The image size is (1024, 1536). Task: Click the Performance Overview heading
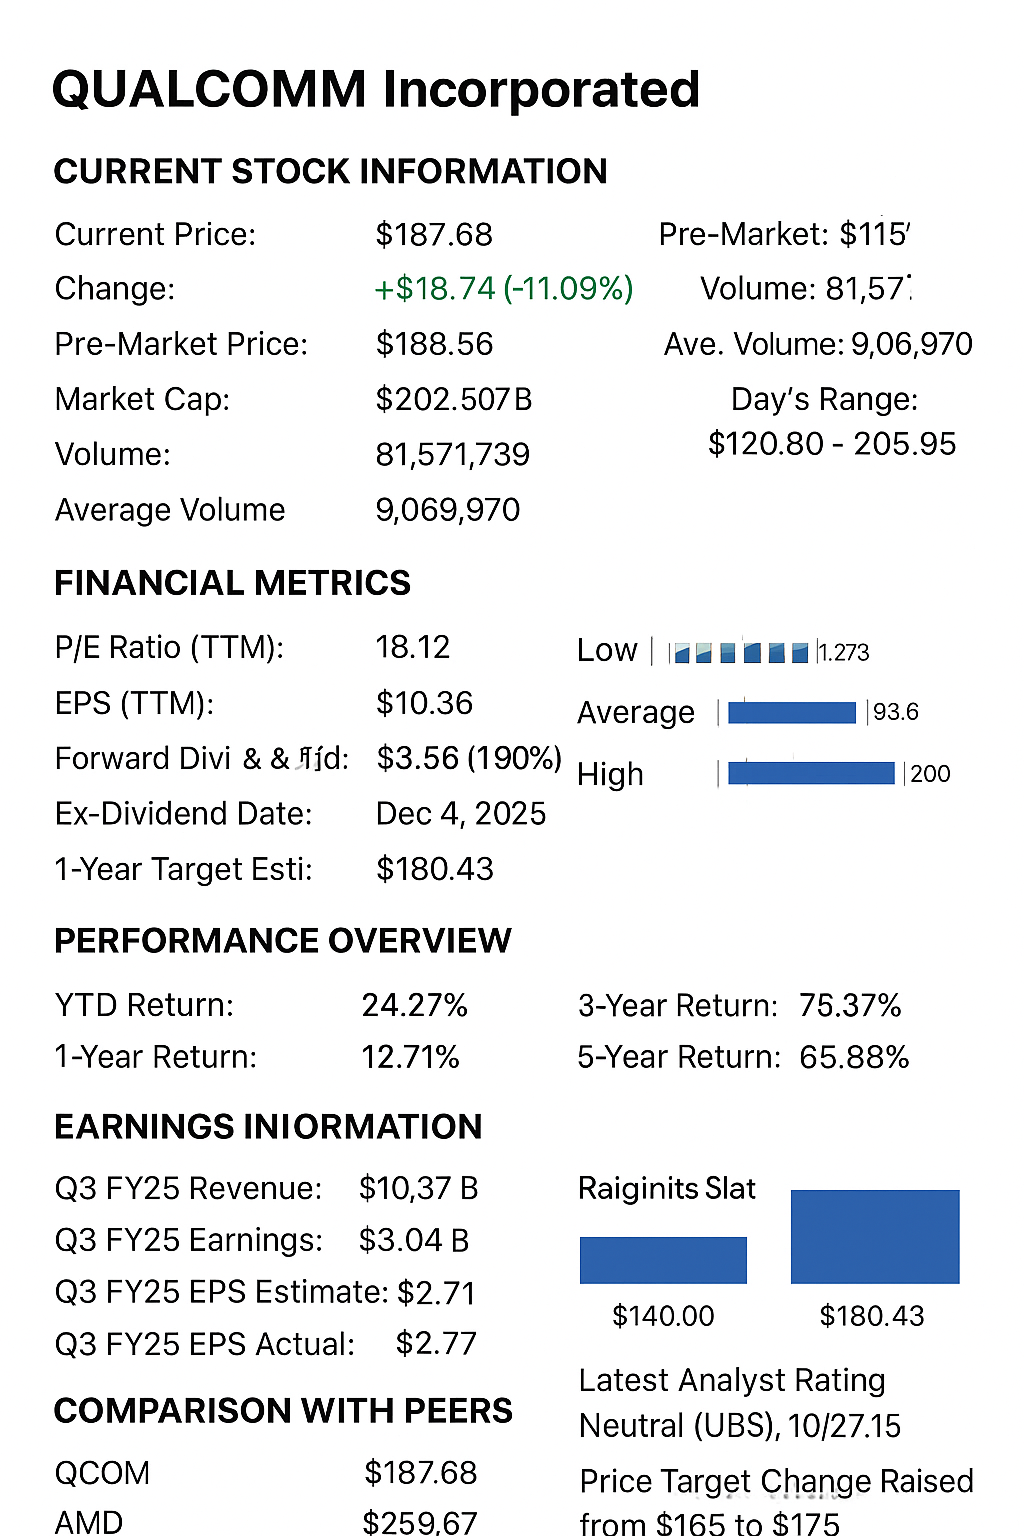pos(282,941)
